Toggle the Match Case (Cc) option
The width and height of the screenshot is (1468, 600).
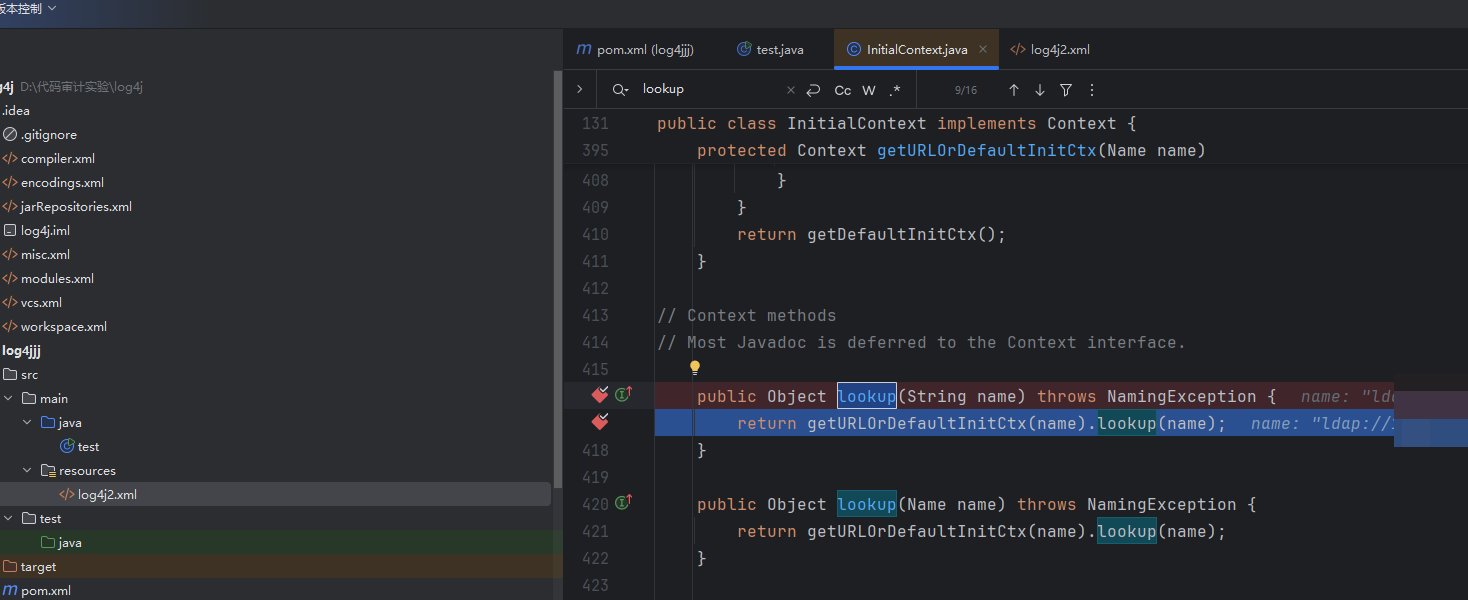(842, 90)
